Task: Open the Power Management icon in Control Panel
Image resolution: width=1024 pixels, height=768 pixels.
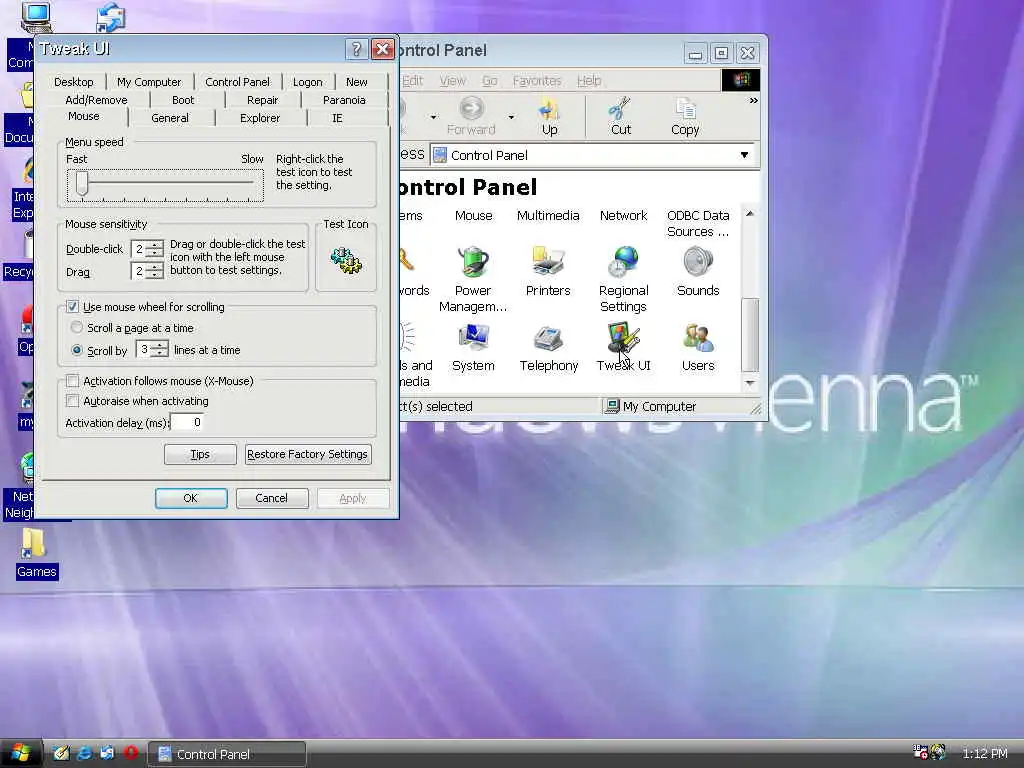Action: (473, 262)
